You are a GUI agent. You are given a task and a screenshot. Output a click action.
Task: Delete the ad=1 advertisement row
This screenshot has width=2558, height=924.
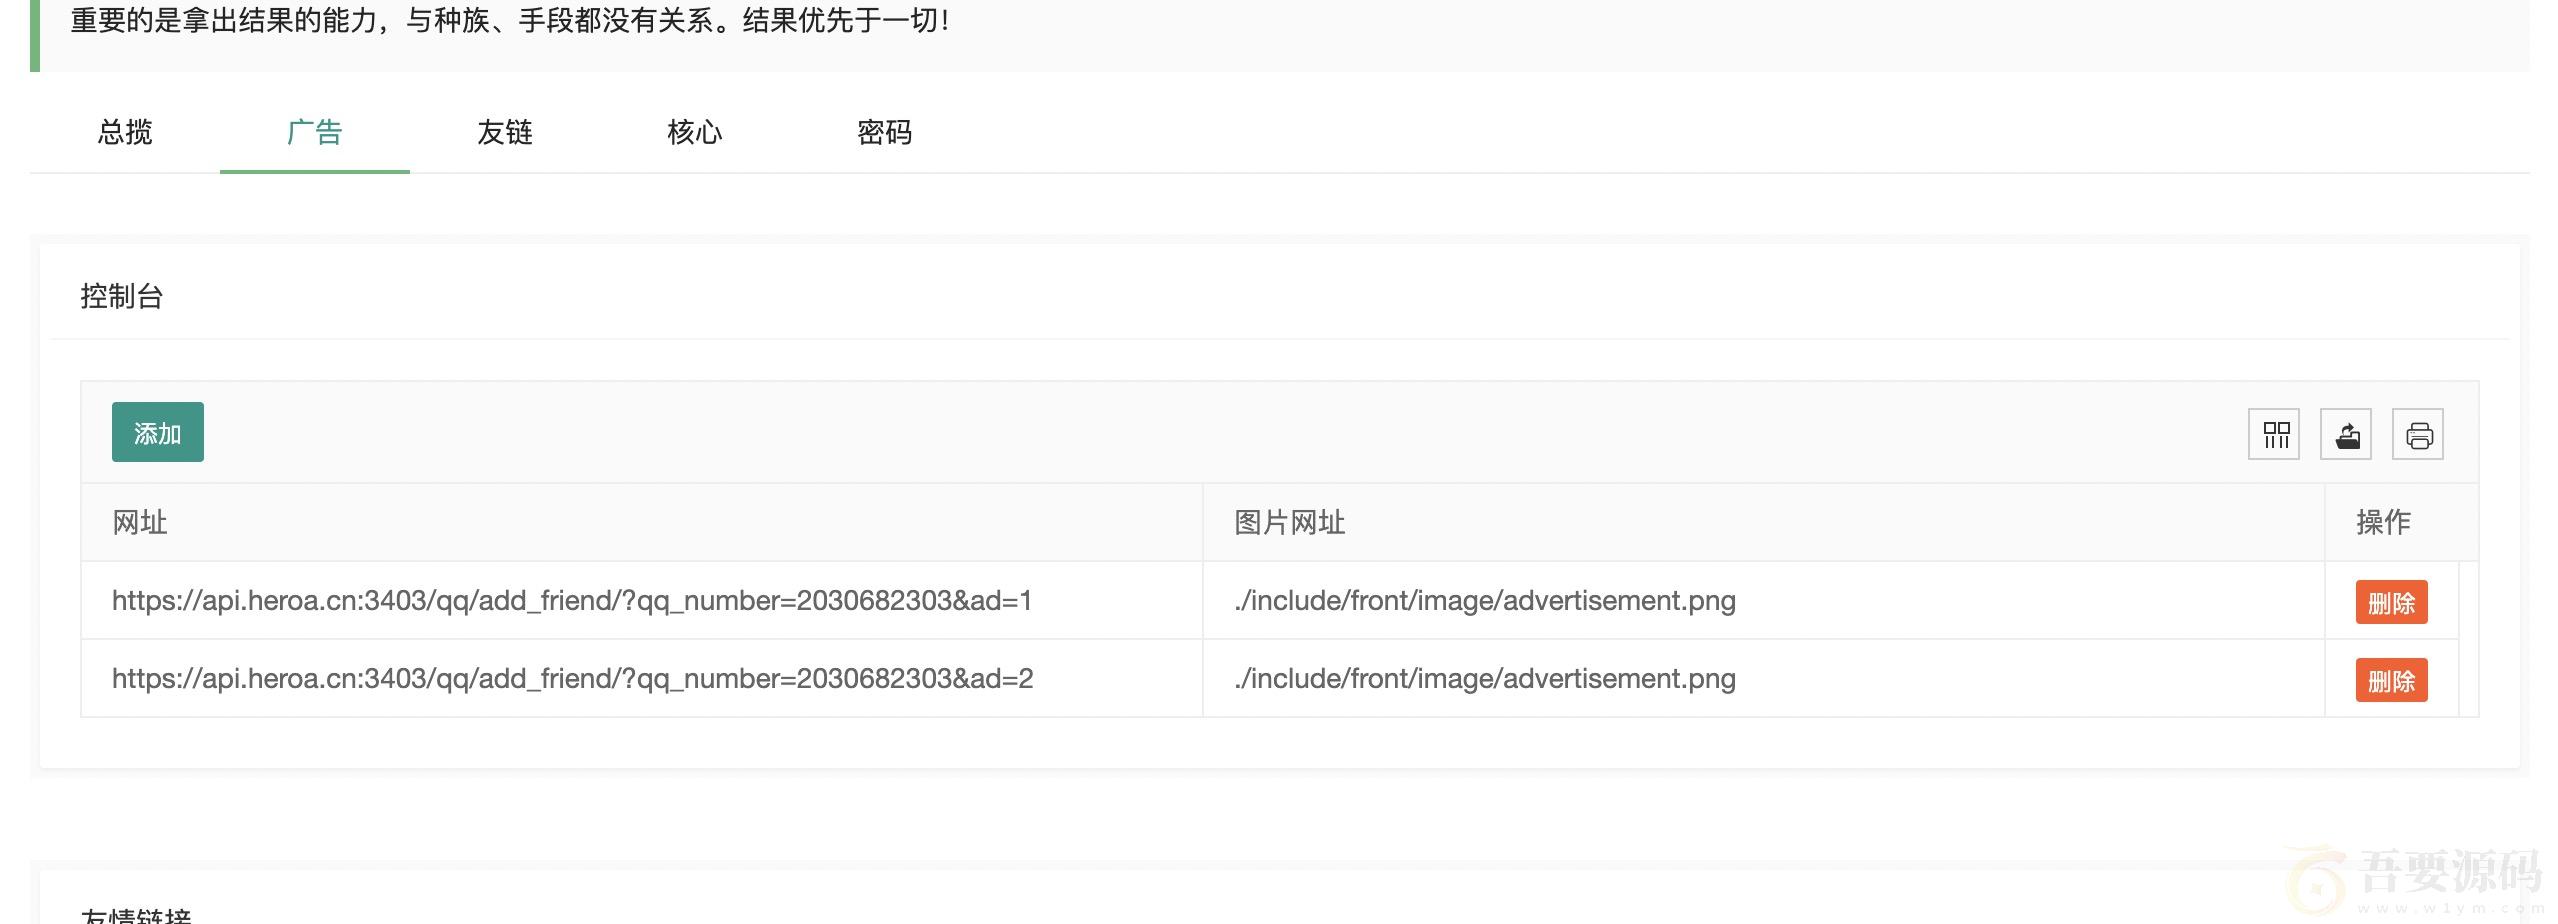pyautogui.click(x=2392, y=602)
